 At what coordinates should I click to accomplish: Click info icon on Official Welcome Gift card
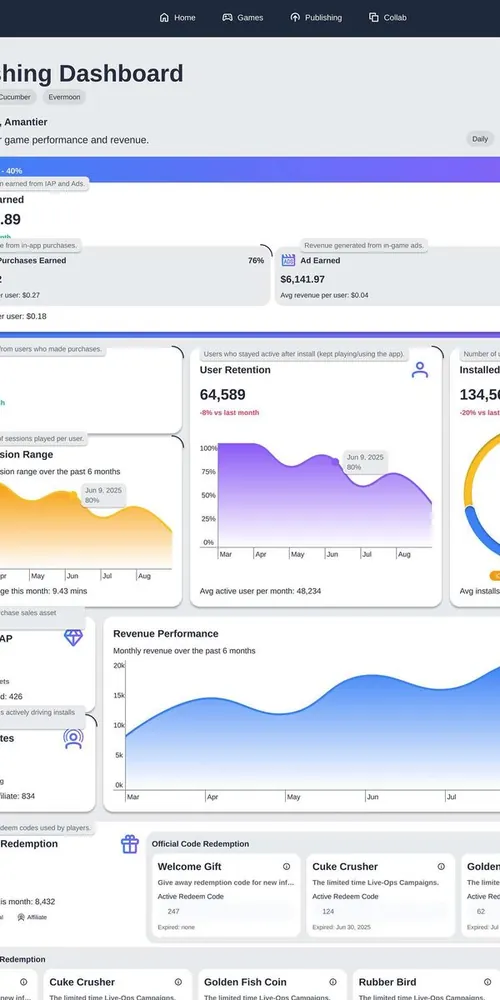tap(286, 866)
